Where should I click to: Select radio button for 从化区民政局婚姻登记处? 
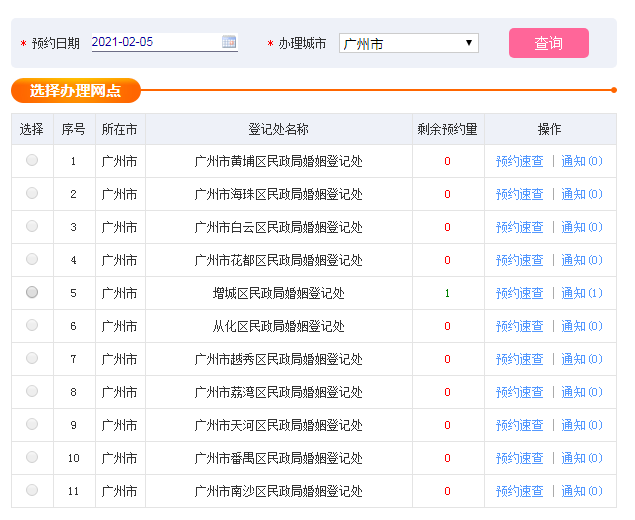(32, 325)
